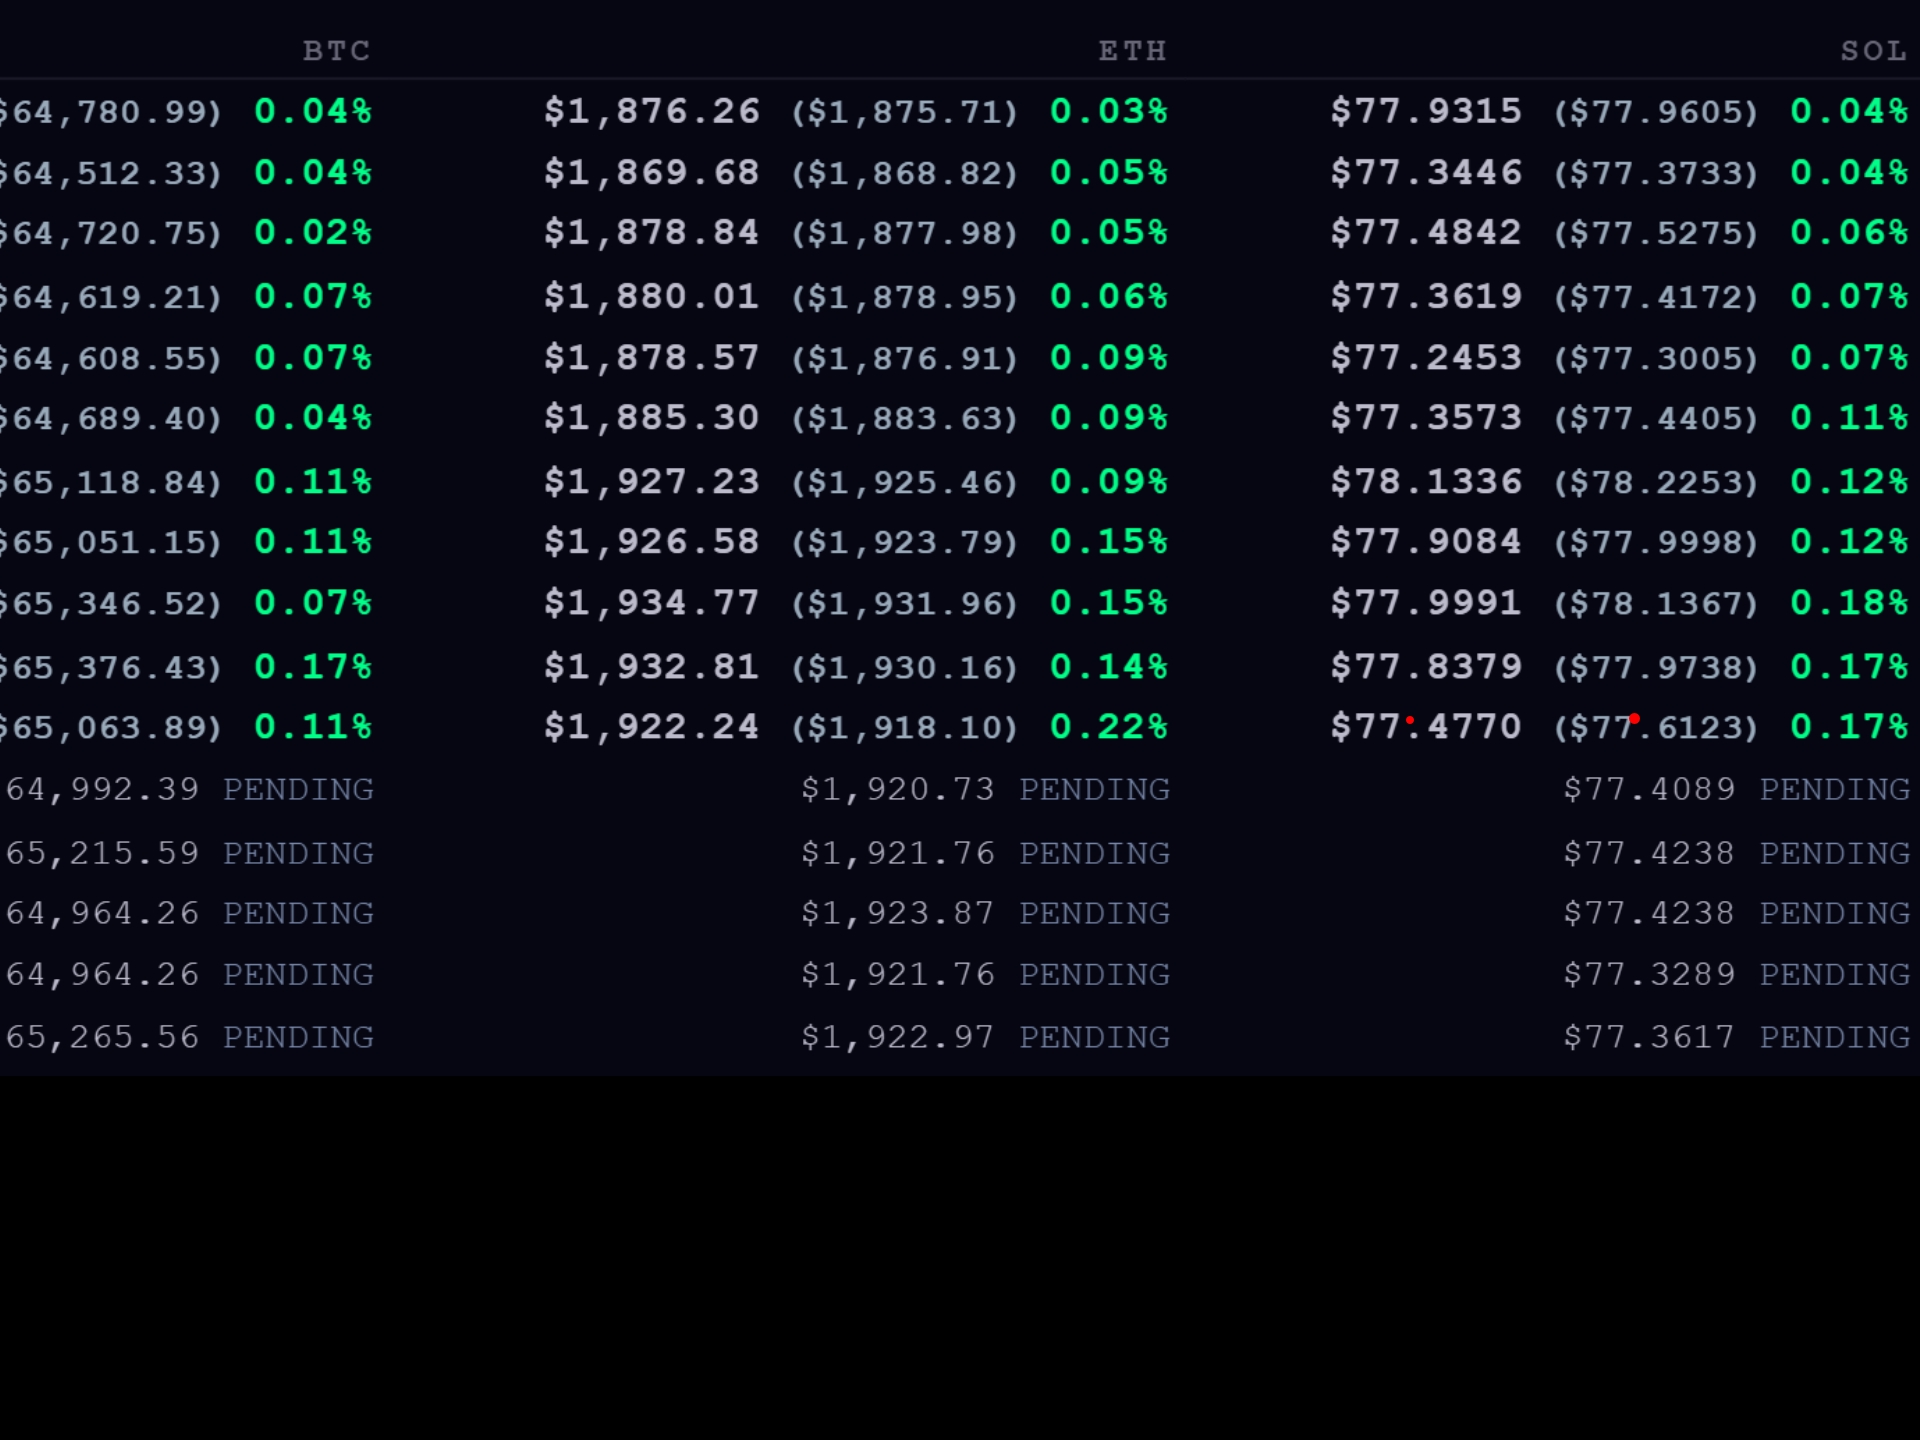Click ETH reference price ($1,876.91)
1920x1440 pixels.
click(x=905, y=358)
